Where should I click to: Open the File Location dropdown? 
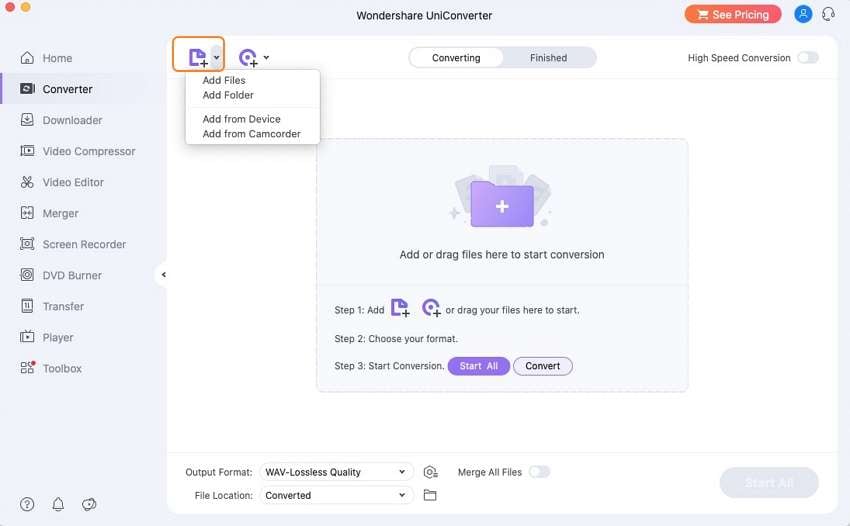(336, 495)
